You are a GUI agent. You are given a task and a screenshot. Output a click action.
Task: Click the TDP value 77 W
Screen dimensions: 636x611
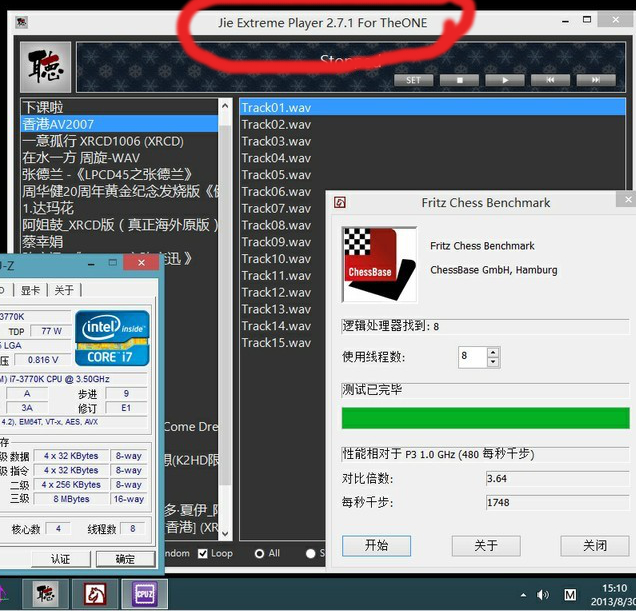pyautogui.click(x=51, y=331)
